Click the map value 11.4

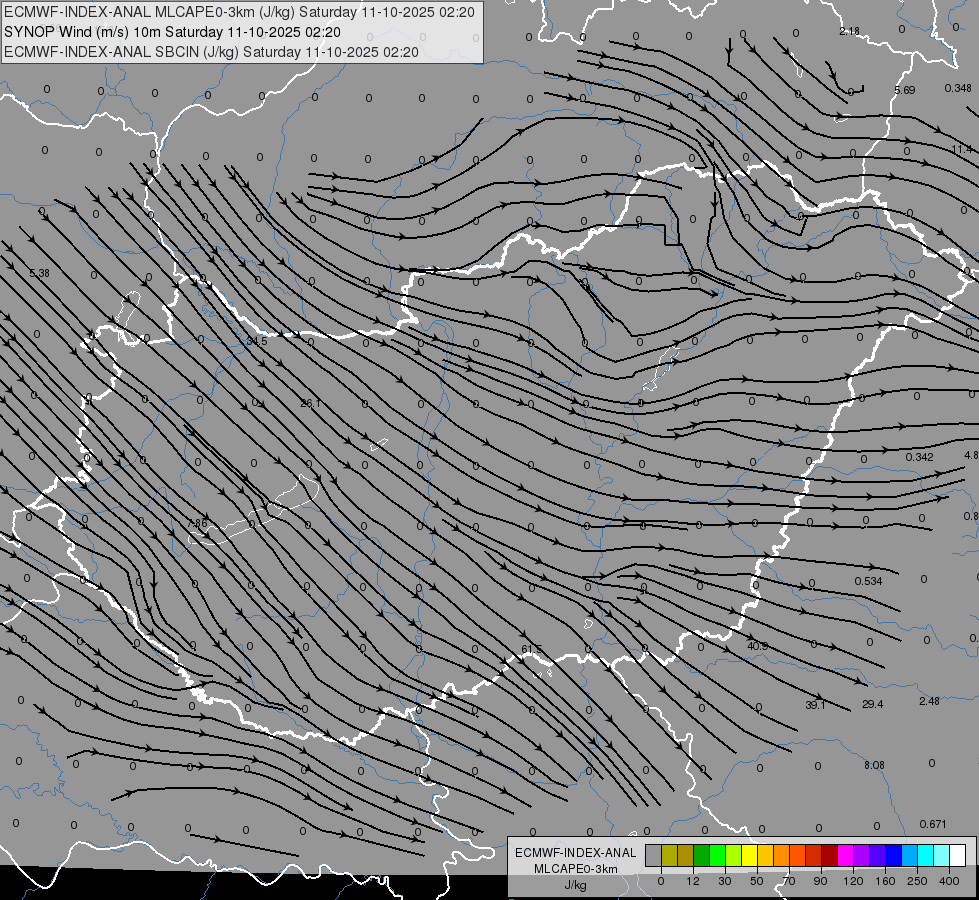point(962,149)
